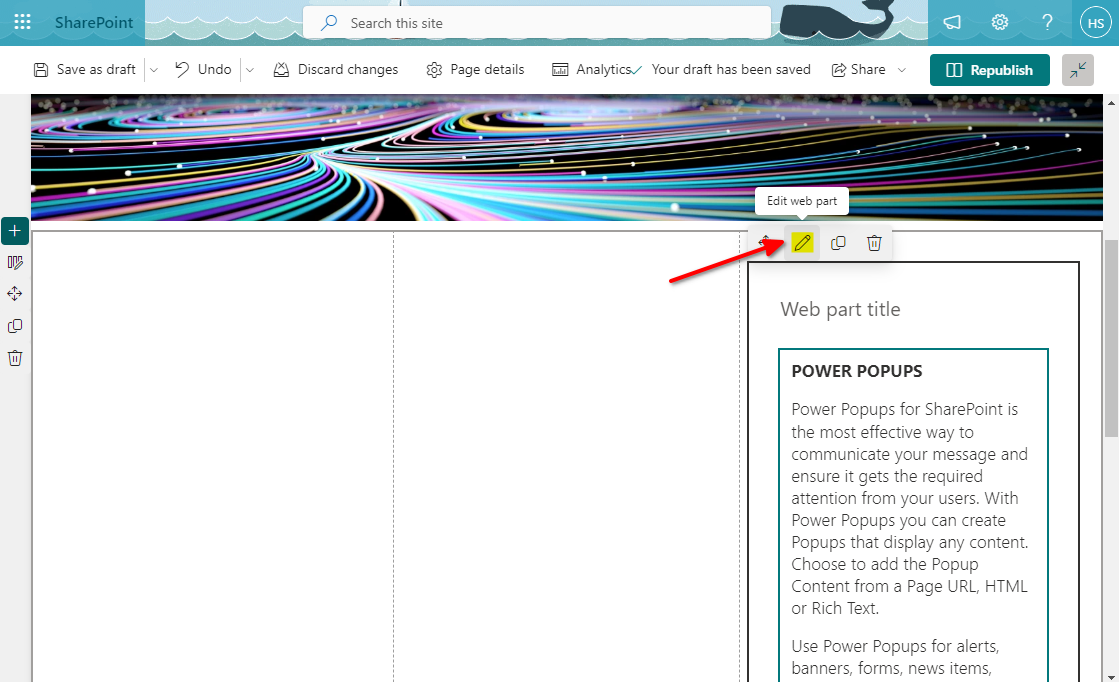1119x682 pixels.
Task: Click 'Your draft has been saved' status
Action: tap(731, 70)
